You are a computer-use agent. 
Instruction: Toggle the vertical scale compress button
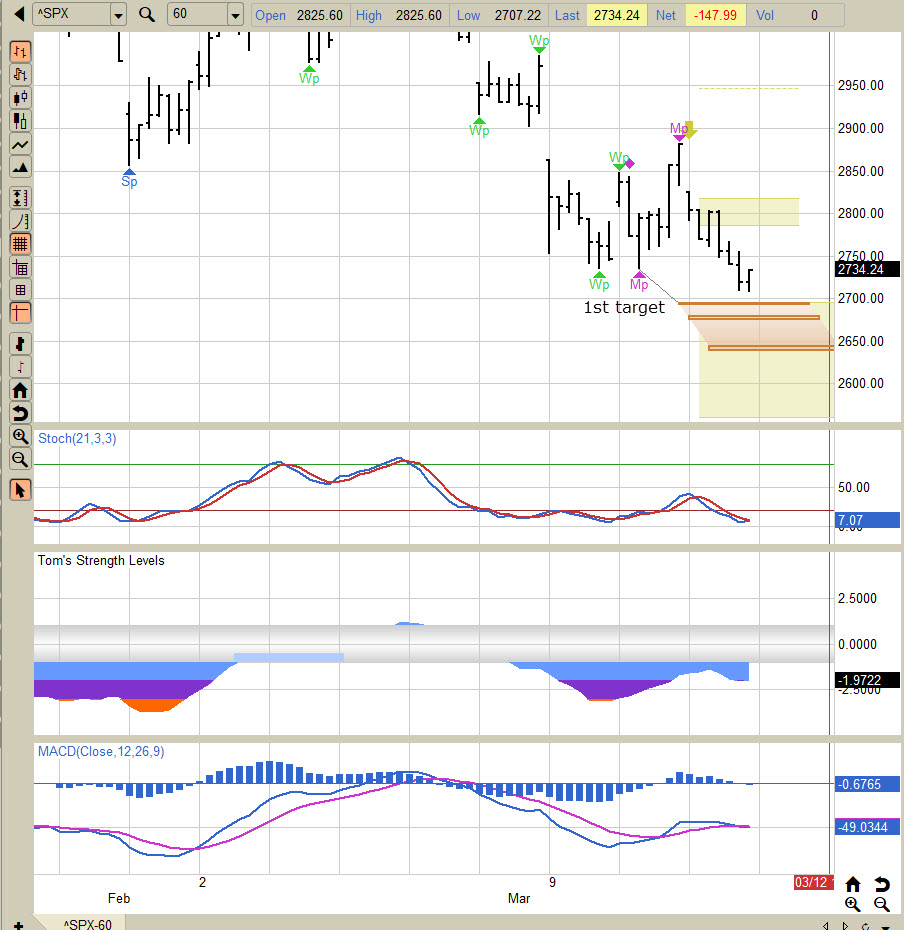(20, 198)
